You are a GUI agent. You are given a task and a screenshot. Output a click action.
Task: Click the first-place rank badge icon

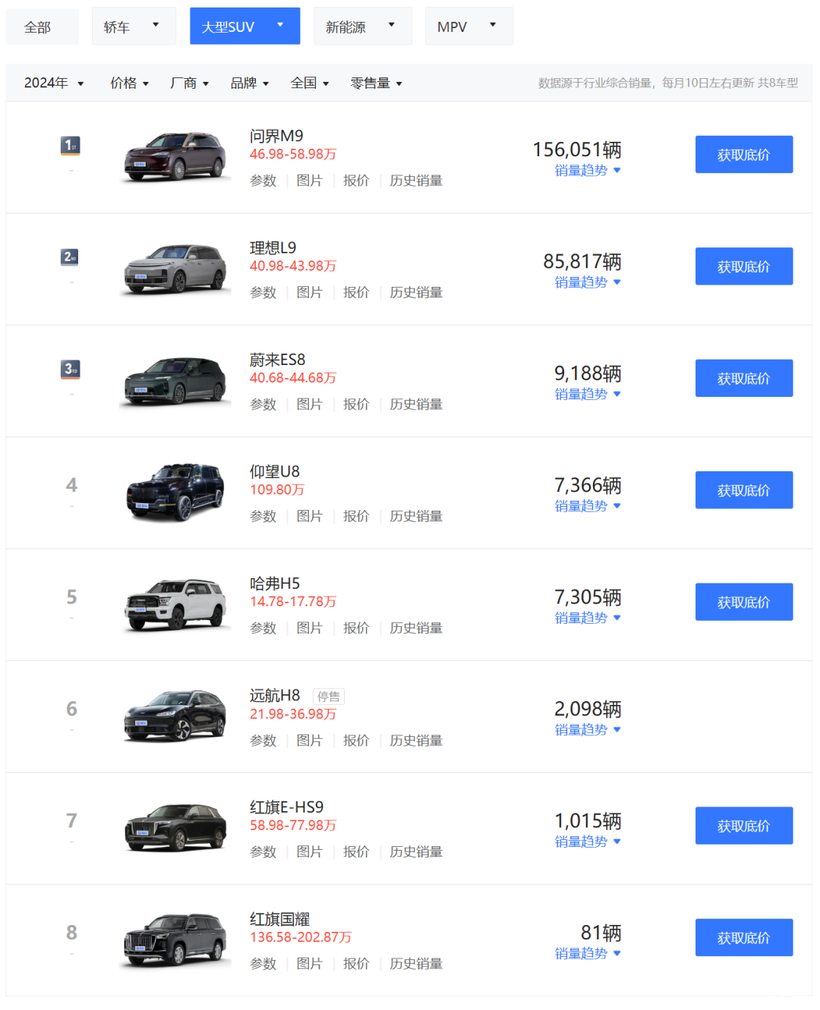(x=70, y=146)
